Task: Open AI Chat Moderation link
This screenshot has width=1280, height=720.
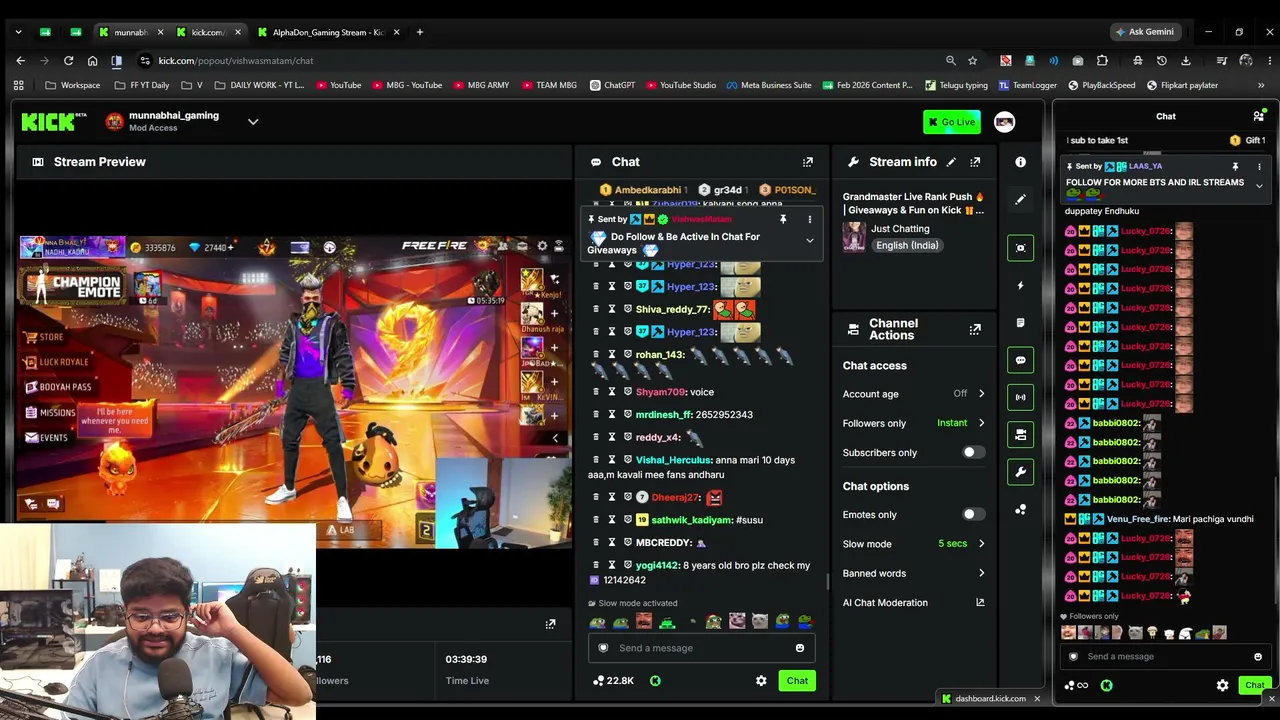Action: 914,603
